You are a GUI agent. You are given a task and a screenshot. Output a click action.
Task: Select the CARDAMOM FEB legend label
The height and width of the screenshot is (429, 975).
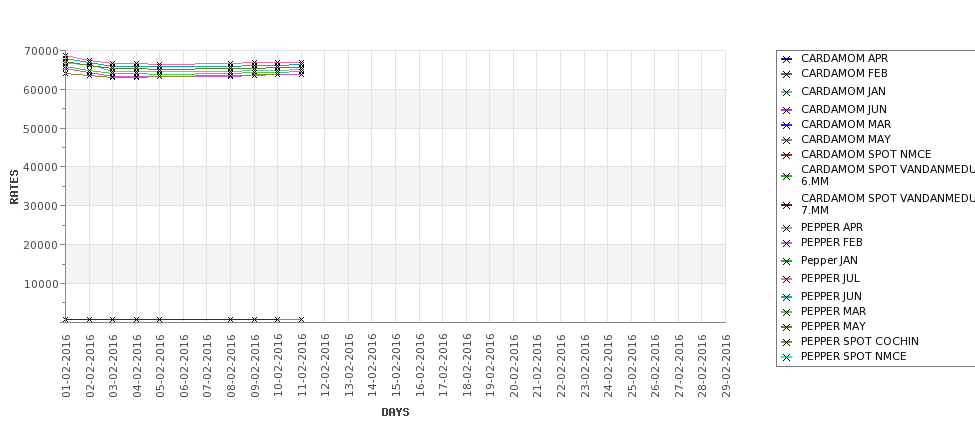pyautogui.click(x=844, y=73)
